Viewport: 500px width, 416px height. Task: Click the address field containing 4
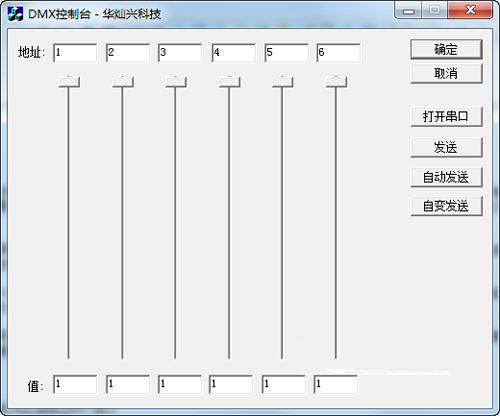(234, 53)
